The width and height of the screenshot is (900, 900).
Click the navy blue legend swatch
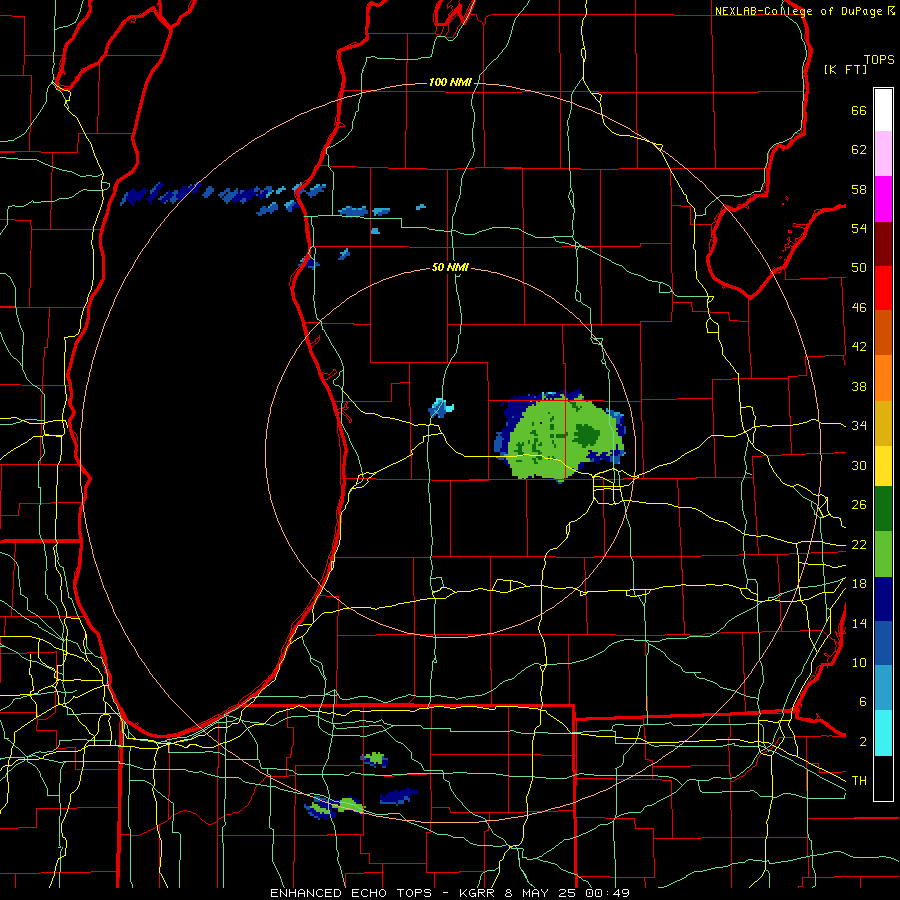[883, 599]
